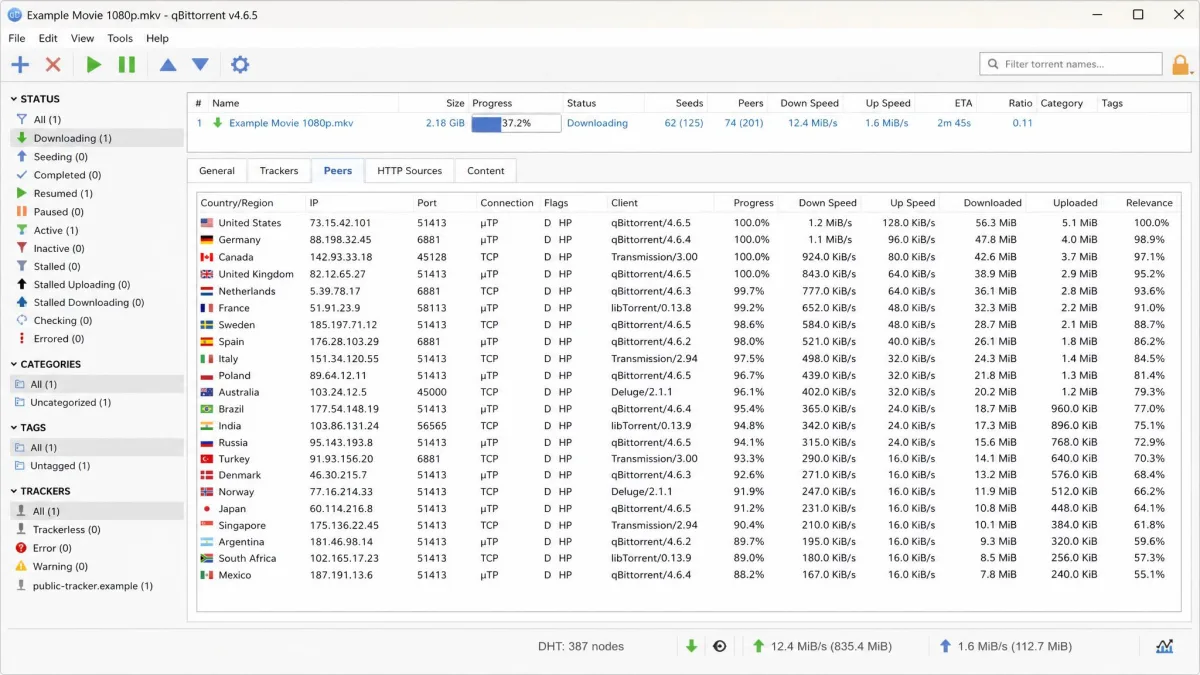Pause torrents with the green pause icon
1200x675 pixels.
(x=127, y=64)
